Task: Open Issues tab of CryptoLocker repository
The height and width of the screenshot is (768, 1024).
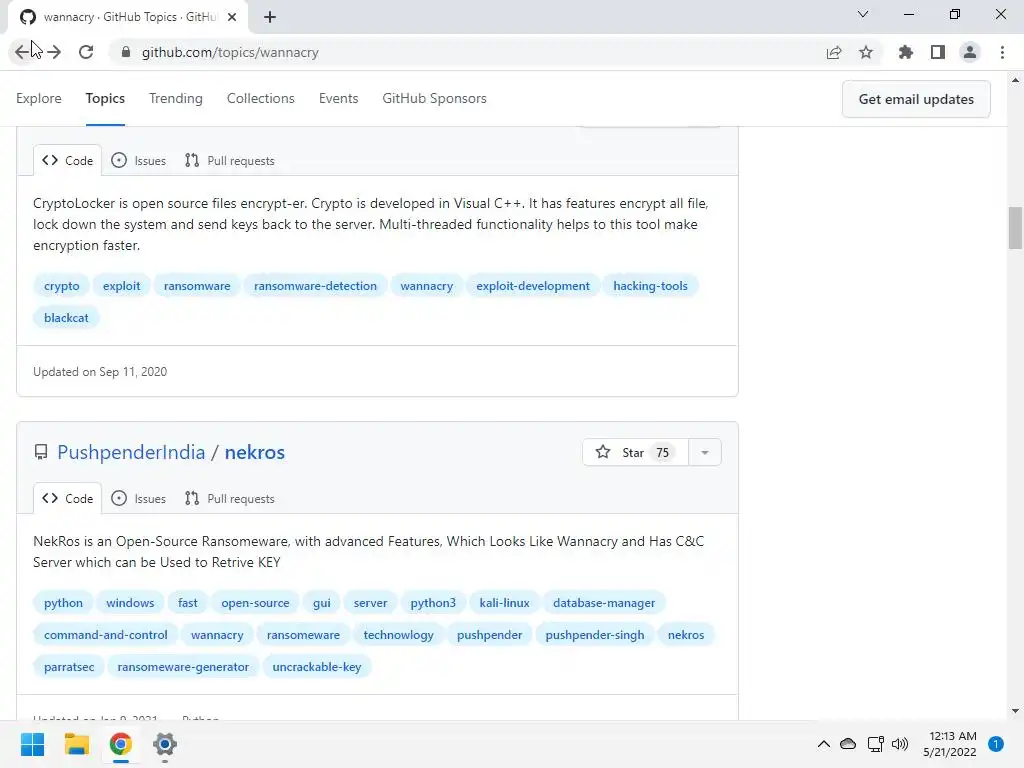Action: [x=138, y=161]
